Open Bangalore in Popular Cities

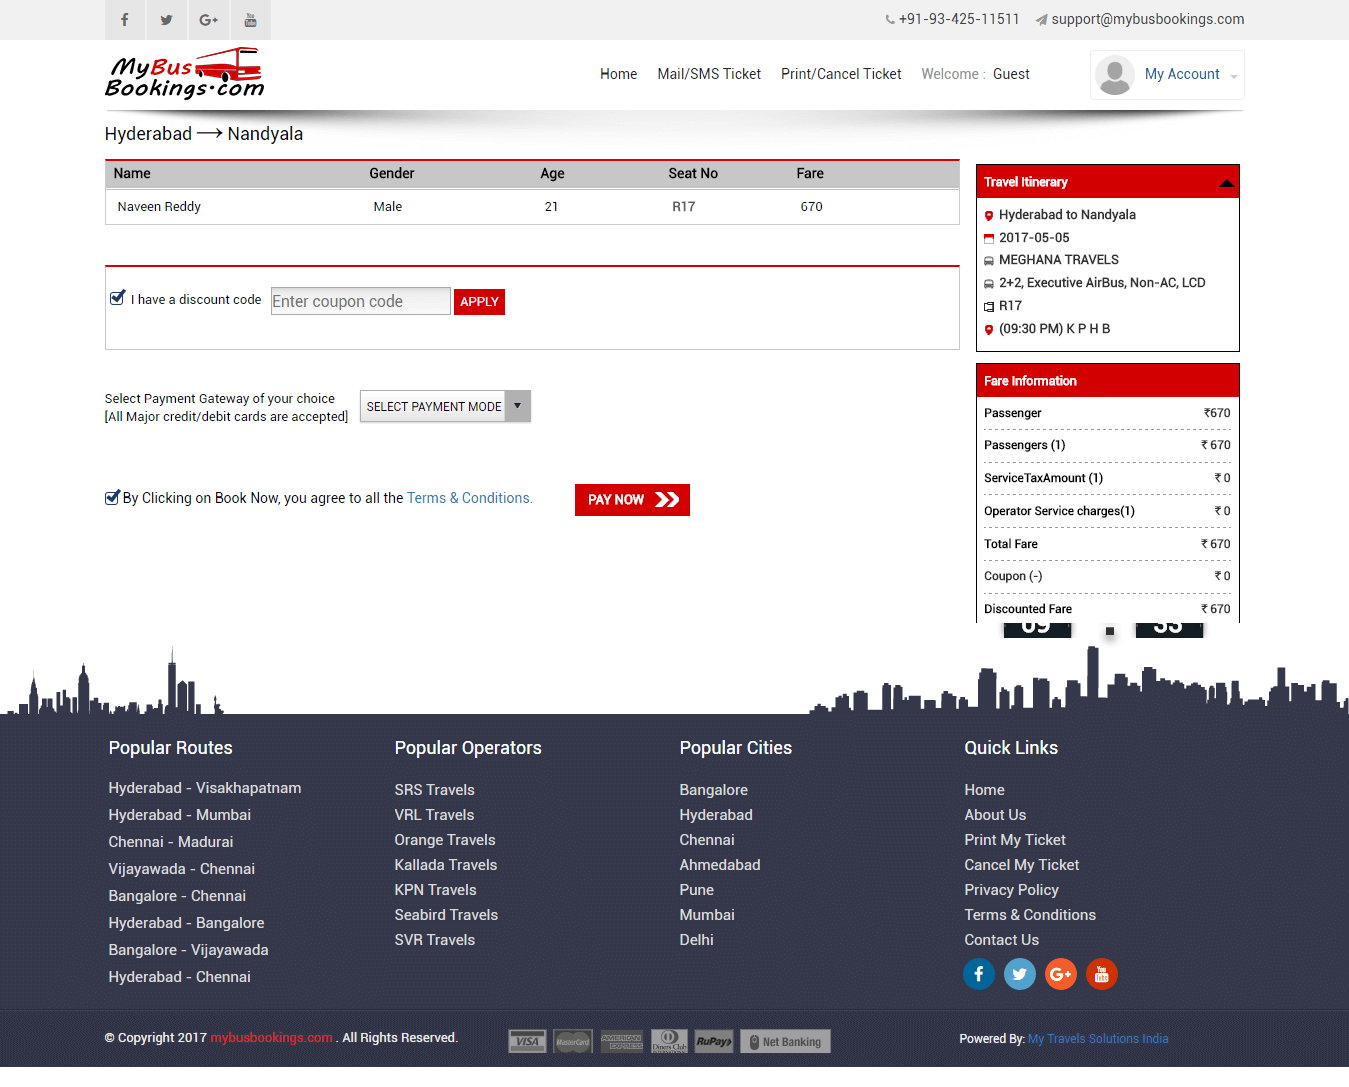point(714,790)
